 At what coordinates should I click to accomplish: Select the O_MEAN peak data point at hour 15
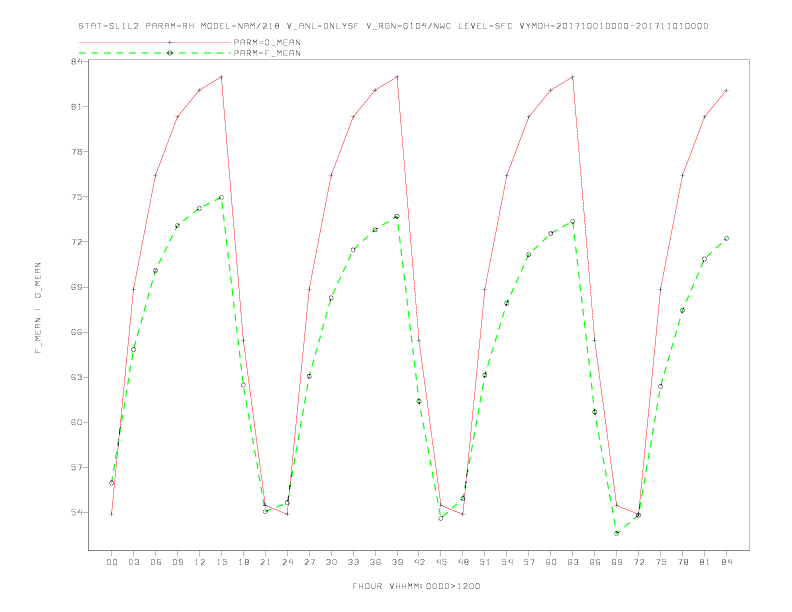coord(221,77)
